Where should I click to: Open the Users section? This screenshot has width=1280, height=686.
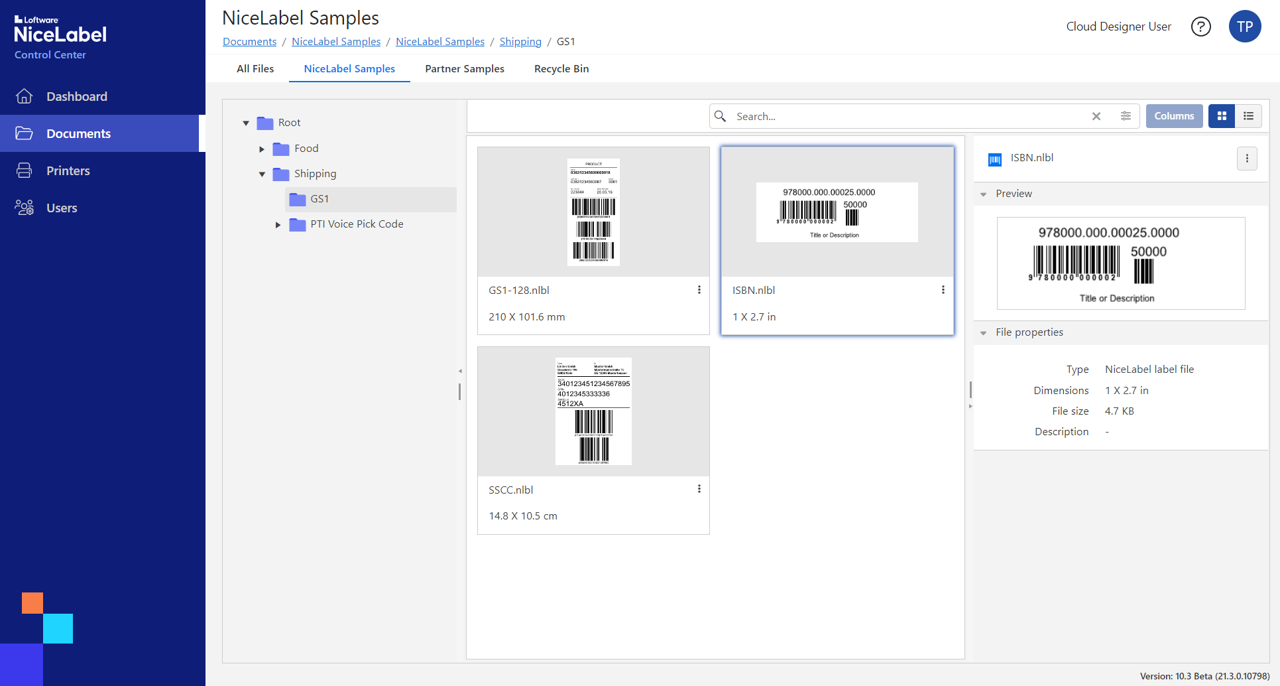point(62,207)
